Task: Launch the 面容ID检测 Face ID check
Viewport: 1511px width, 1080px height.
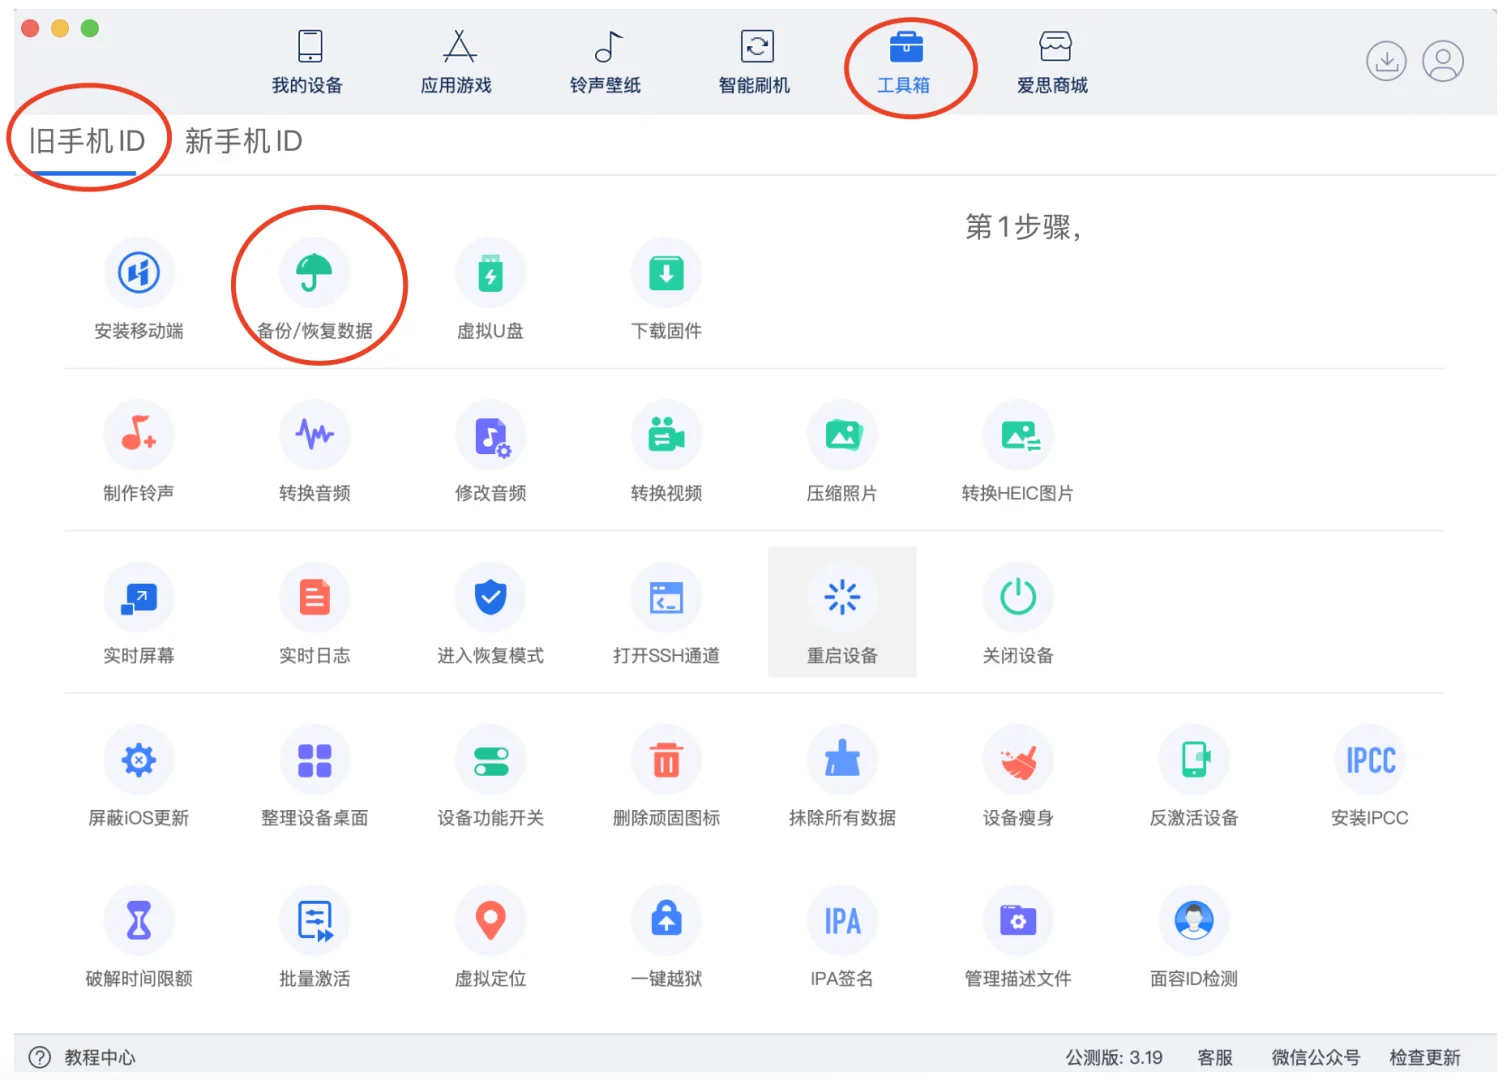Action: click(x=1194, y=937)
